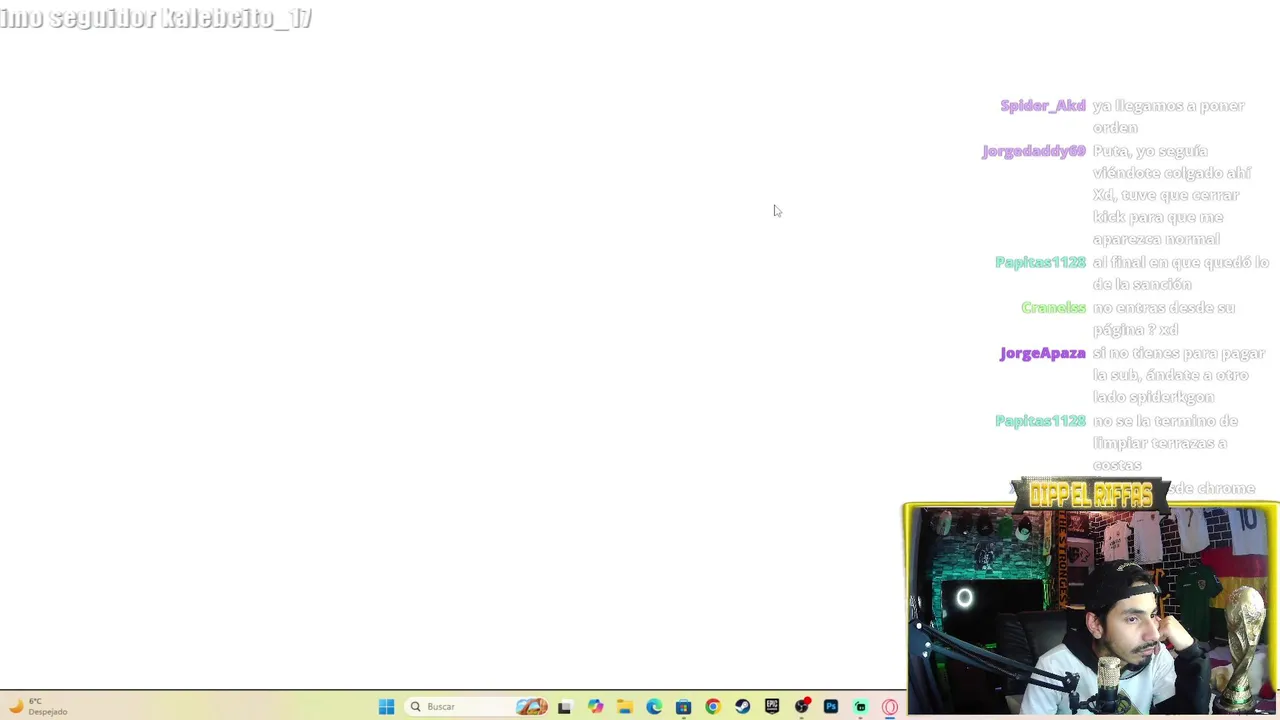Open Task View from the taskbar
This screenshot has width=1280, height=720.
click(x=564, y=707)
